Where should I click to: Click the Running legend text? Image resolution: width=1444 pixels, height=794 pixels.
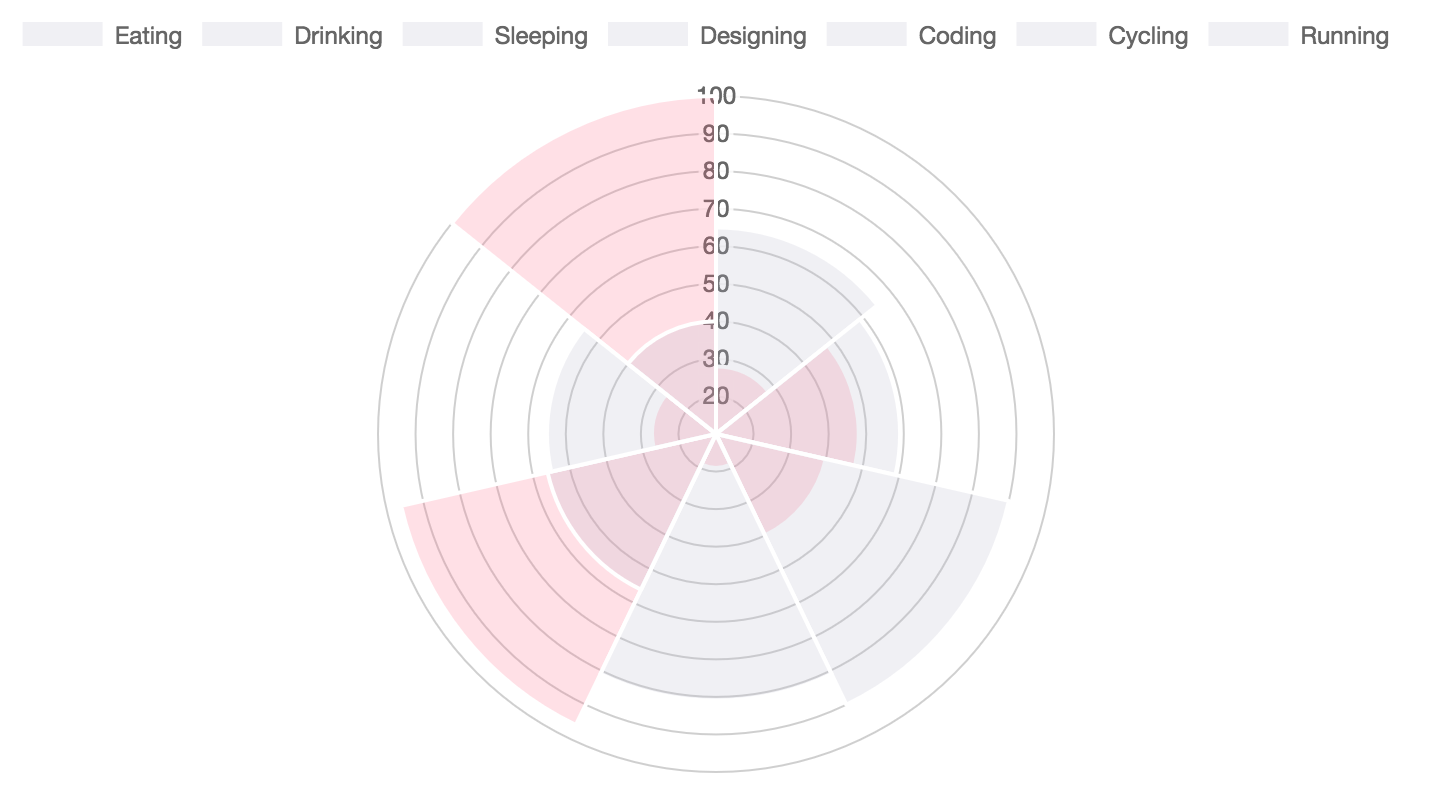coord(1344,36)
